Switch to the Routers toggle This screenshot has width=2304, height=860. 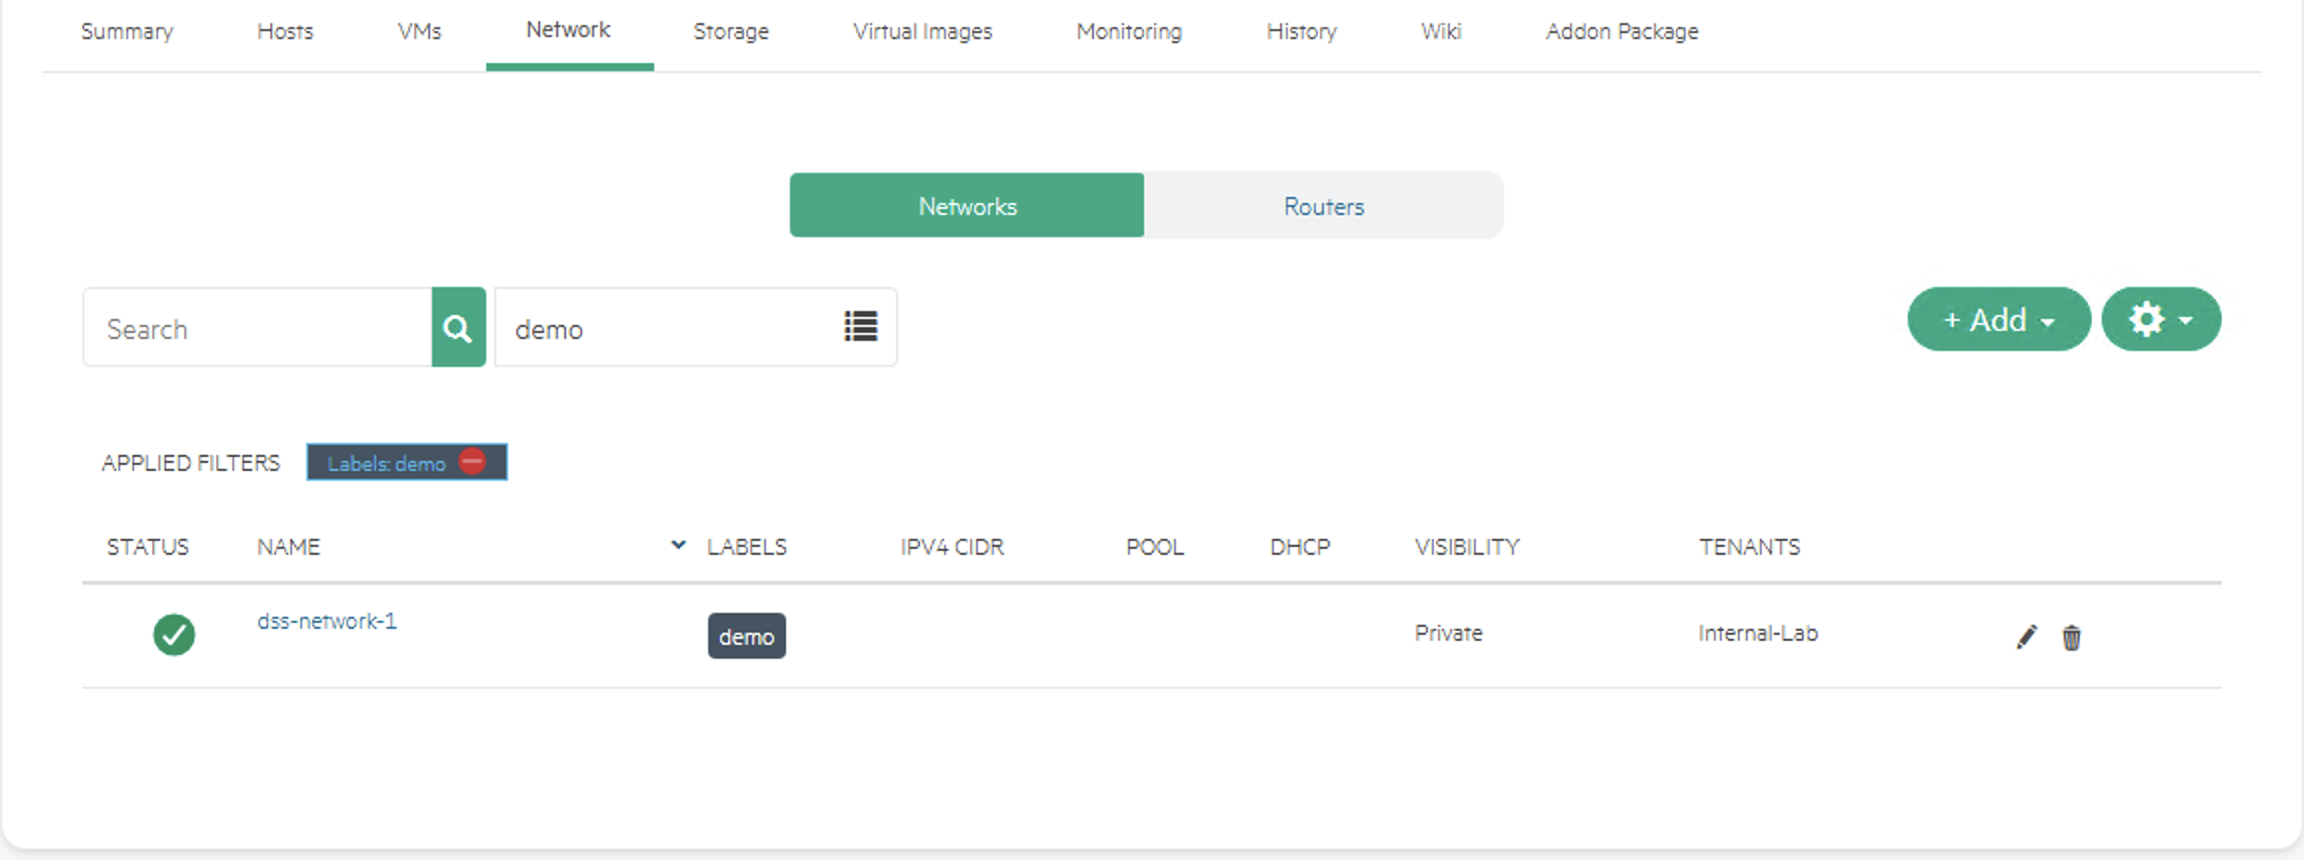1323,206
